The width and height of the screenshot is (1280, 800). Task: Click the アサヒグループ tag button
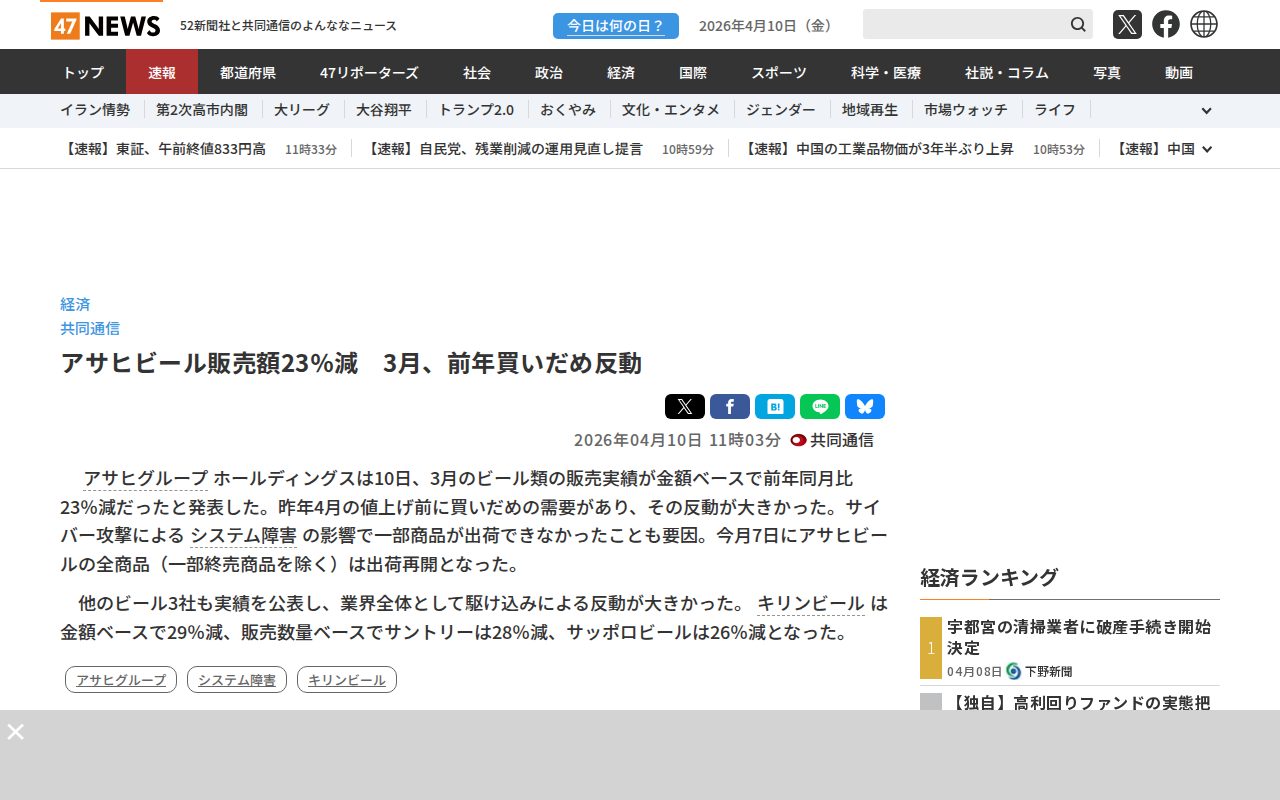(121, 680)
